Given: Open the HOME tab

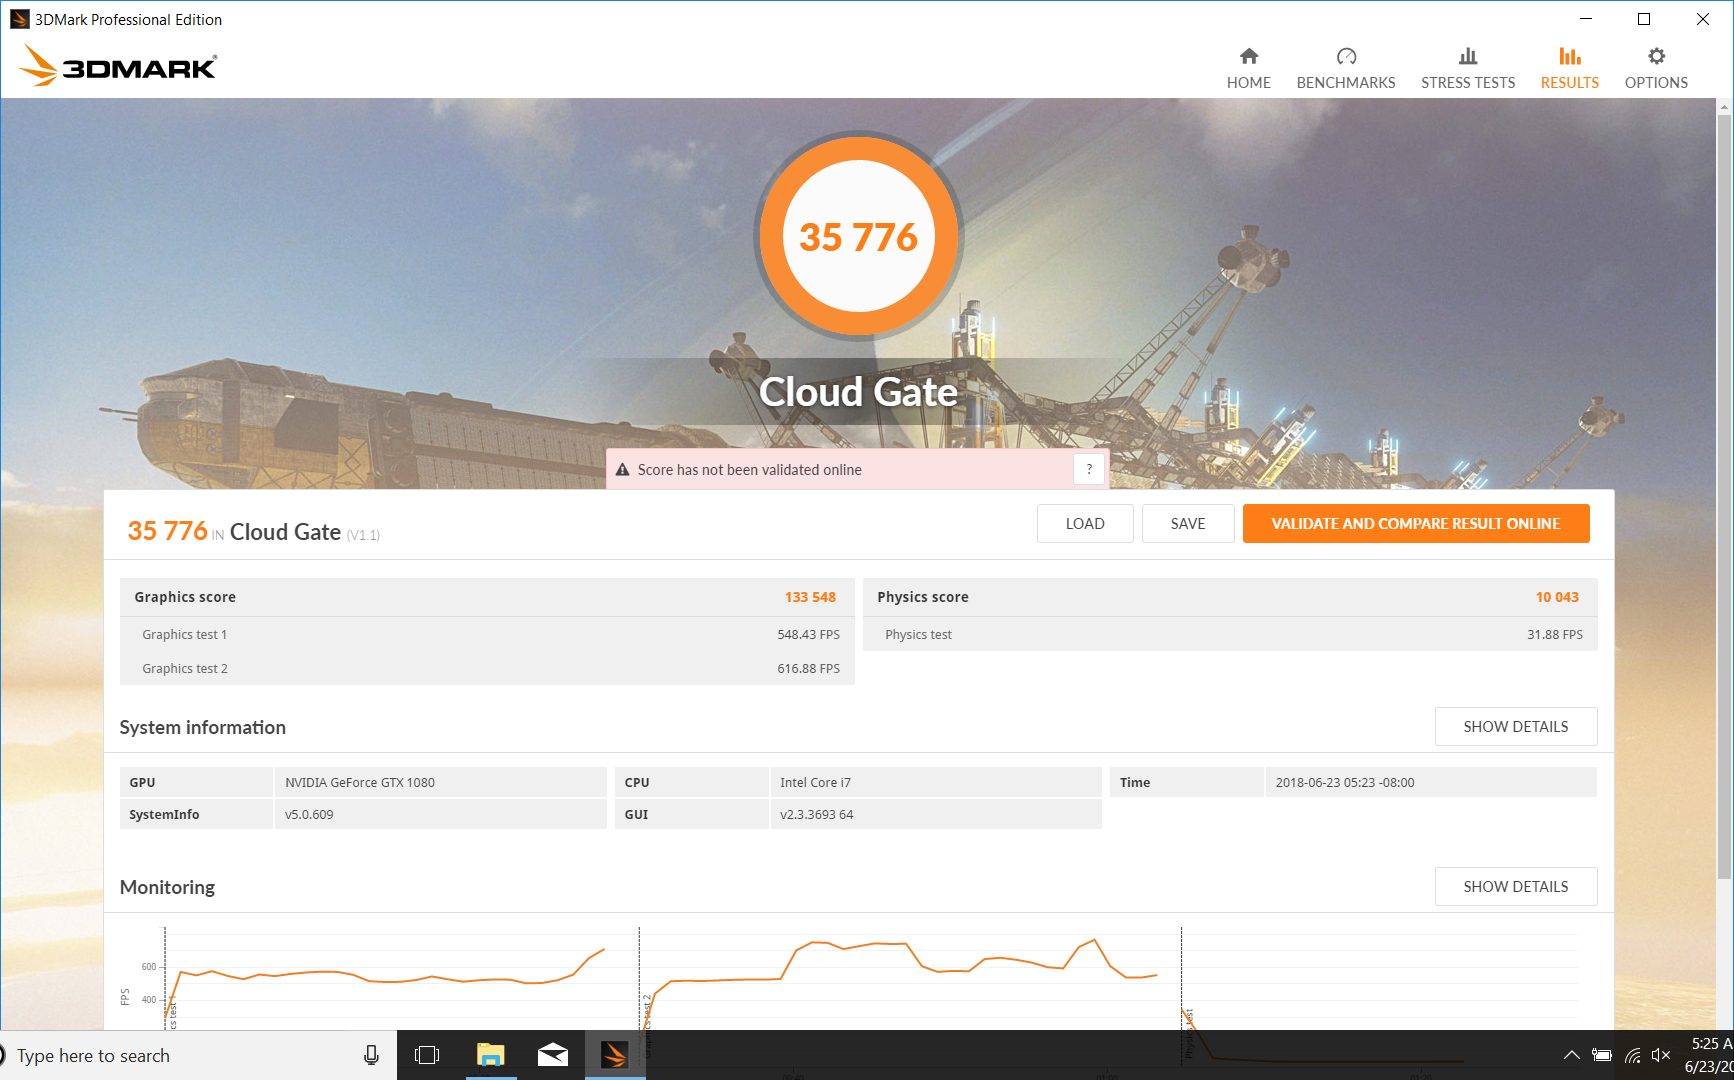Looking at the screenshot, I should point(1248,69).
